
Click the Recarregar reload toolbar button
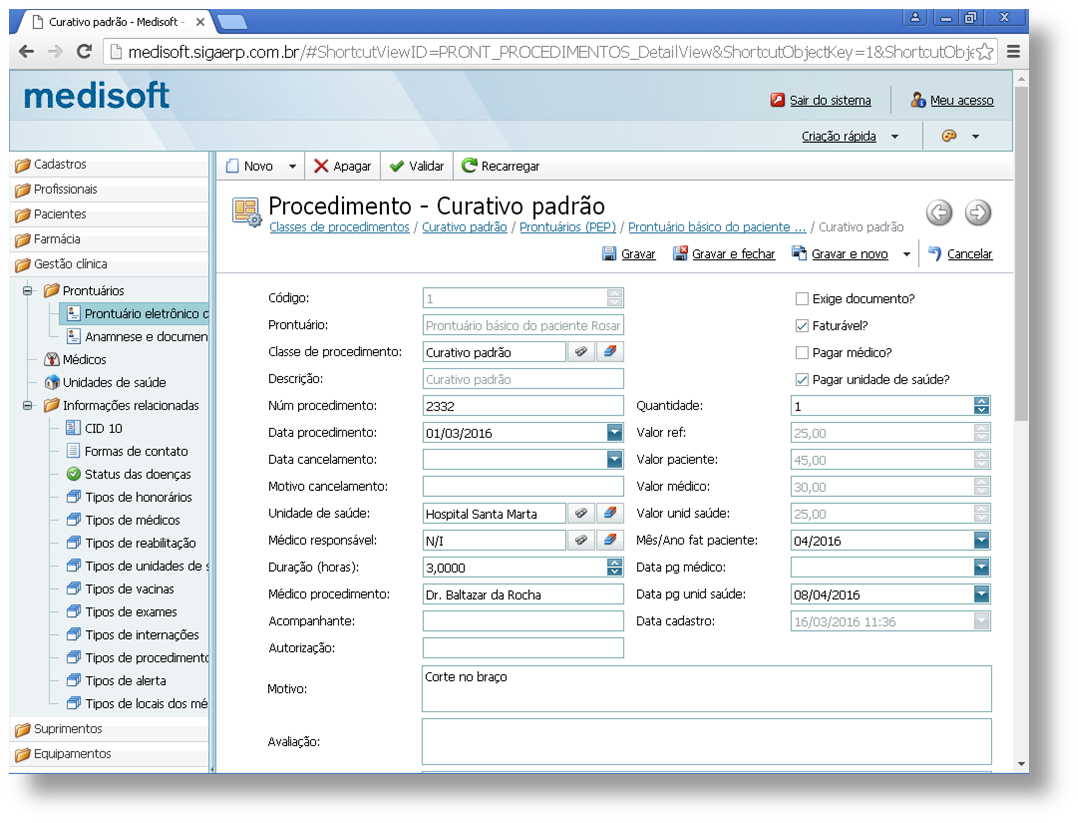click(500, 166)
